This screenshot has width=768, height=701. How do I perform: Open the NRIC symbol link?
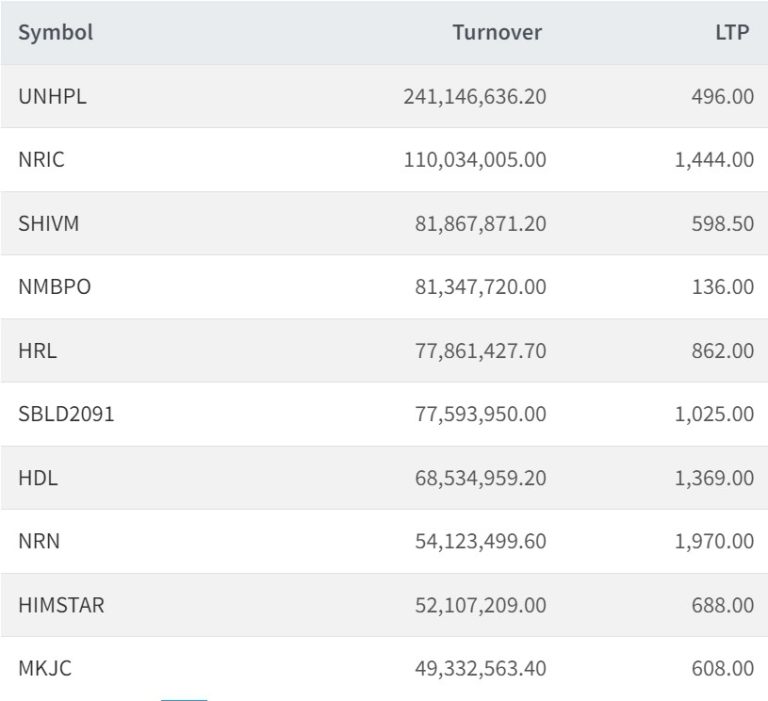point(41,159)
